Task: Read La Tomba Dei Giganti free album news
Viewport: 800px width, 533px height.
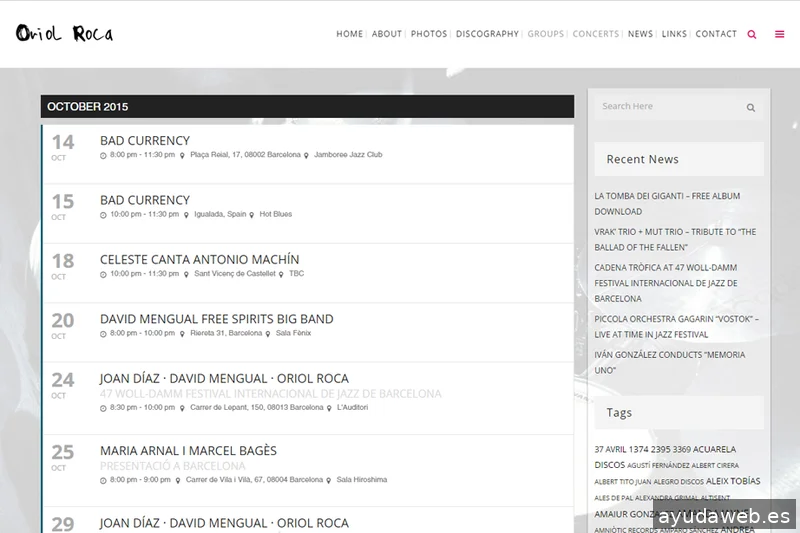Action: click(667, 204)
